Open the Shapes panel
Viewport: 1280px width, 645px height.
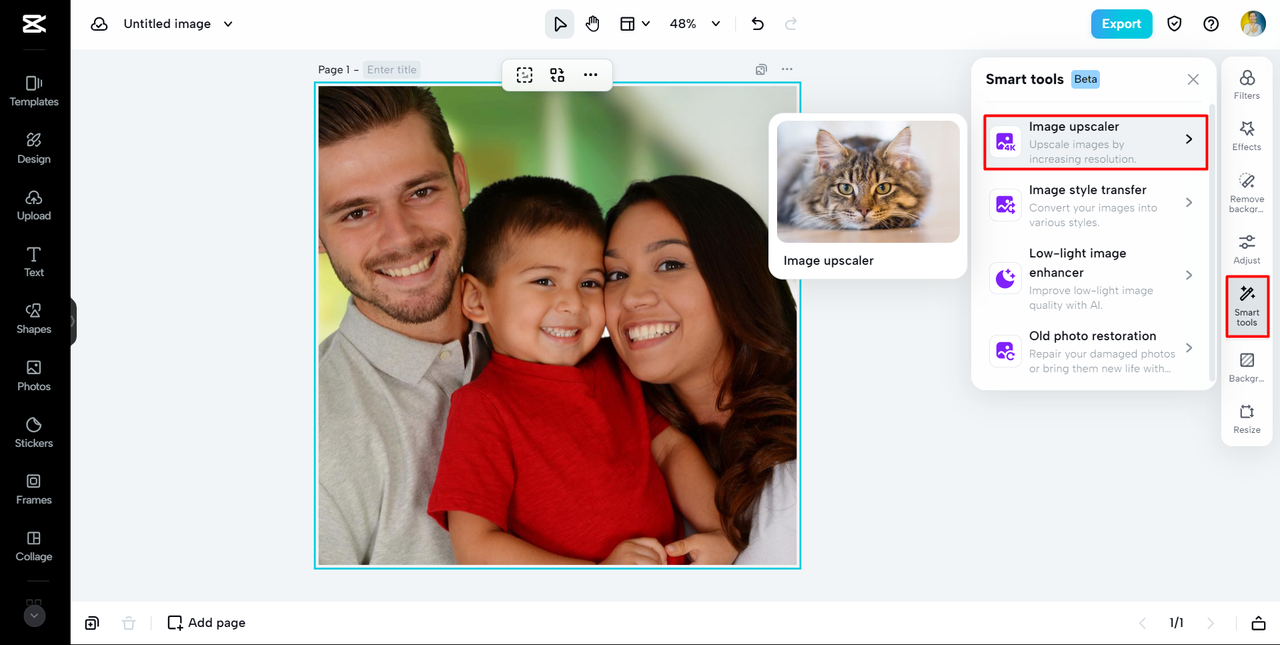34,318
